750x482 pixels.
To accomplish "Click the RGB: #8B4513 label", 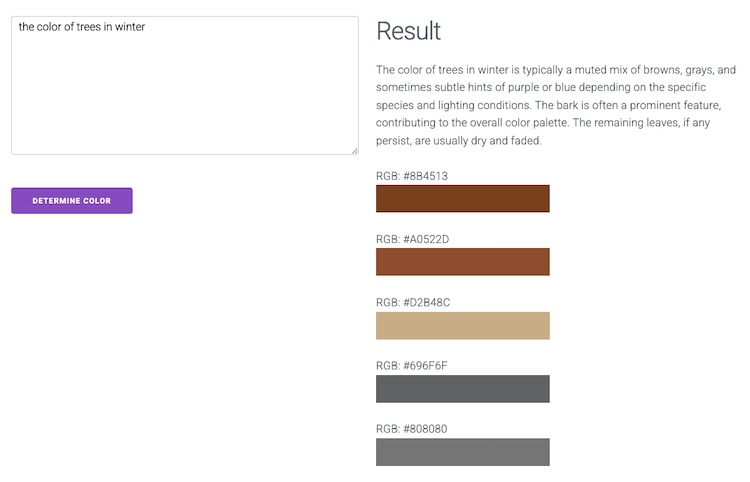I will pyautogui.click(x=411, y=176).
